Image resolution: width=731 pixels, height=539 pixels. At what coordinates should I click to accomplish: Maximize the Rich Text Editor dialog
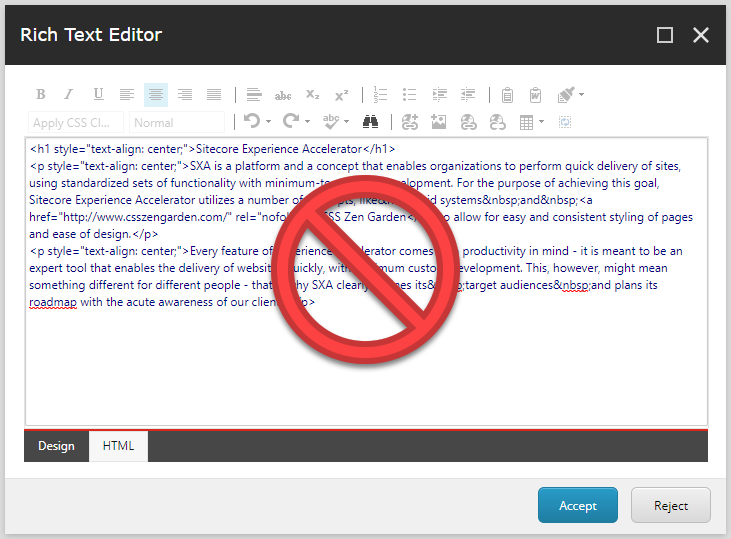click(665, 35)
